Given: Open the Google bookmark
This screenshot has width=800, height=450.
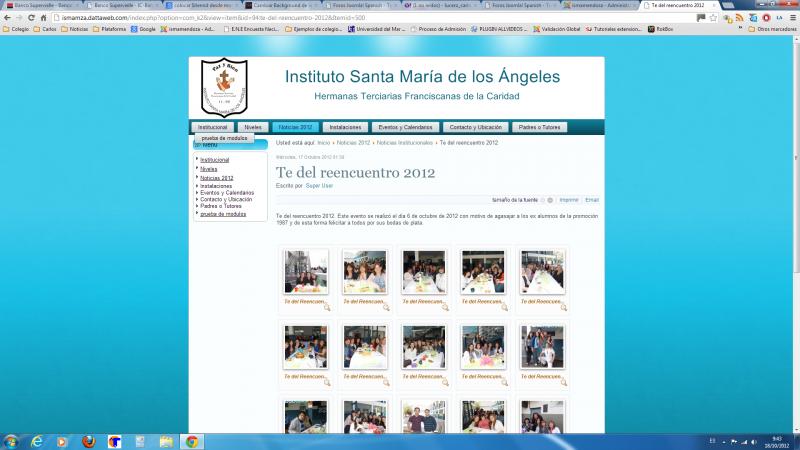Looking at the screenshot, I should (x=143, y=30).
